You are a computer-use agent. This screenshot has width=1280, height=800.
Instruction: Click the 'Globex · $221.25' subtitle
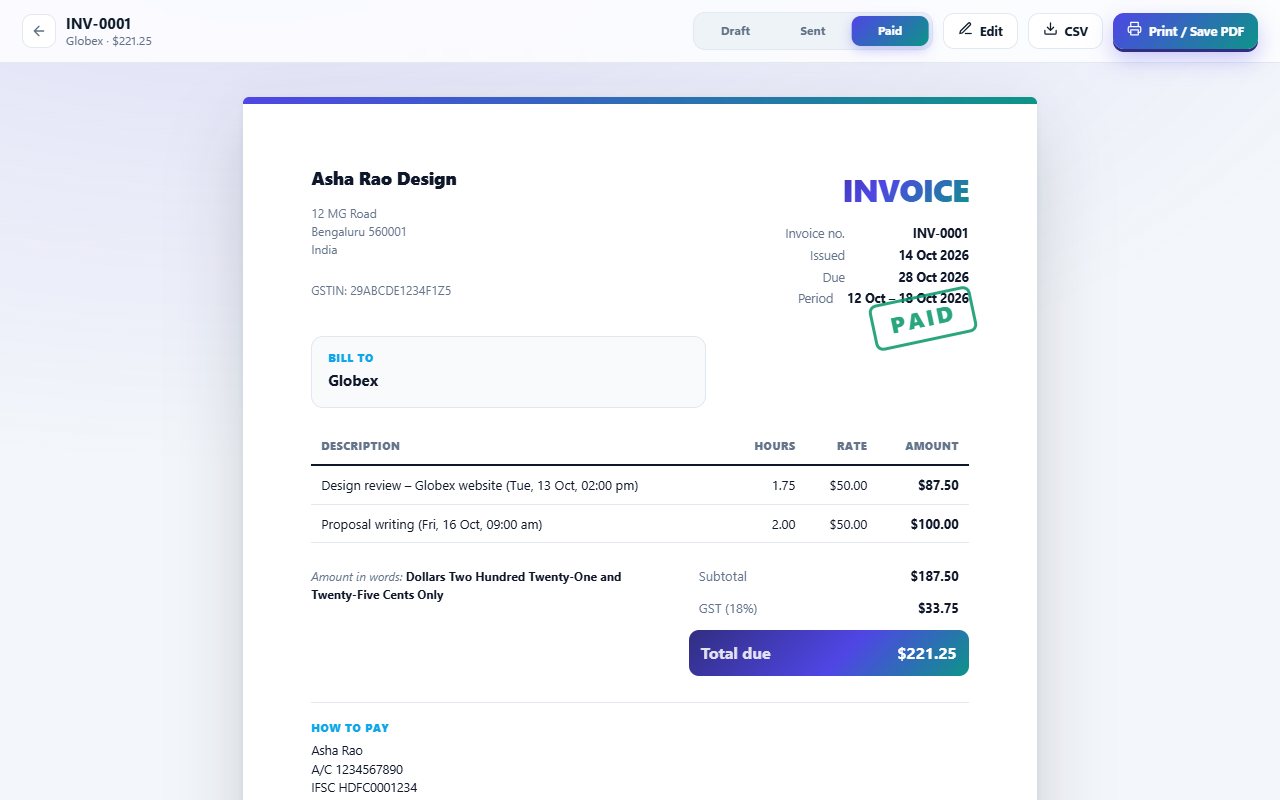click(109, 41)
